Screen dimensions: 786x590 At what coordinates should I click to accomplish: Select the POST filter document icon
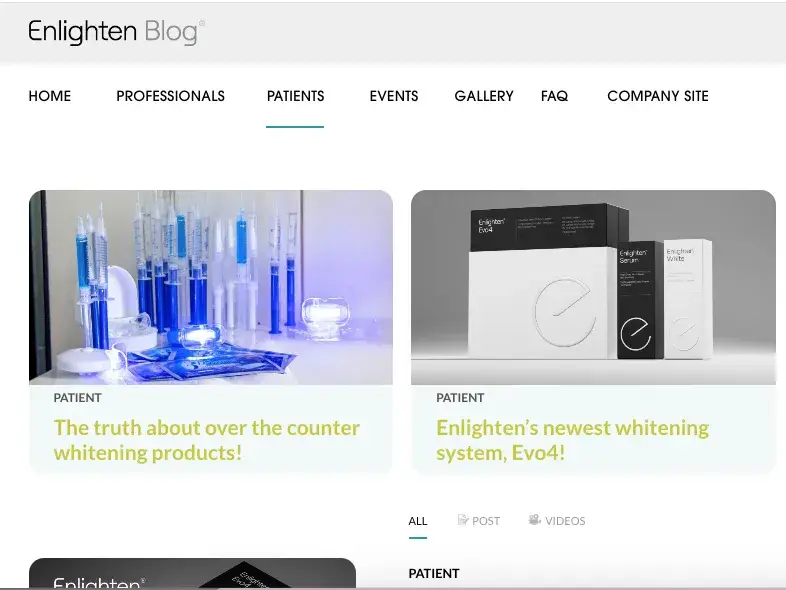(x=463, y=520)
